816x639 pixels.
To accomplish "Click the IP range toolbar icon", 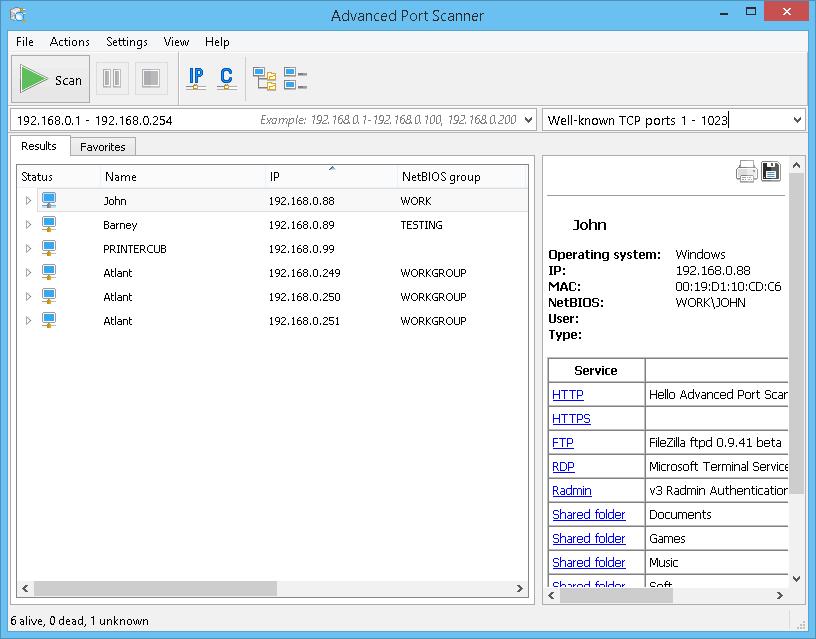I will [196, 79].
